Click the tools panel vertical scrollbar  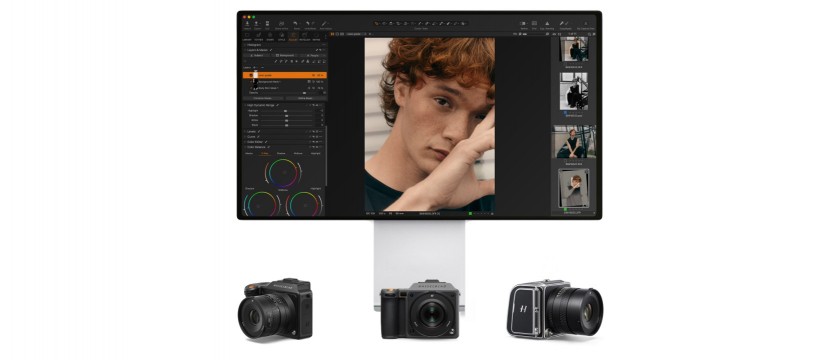click(x=326, y=155)
